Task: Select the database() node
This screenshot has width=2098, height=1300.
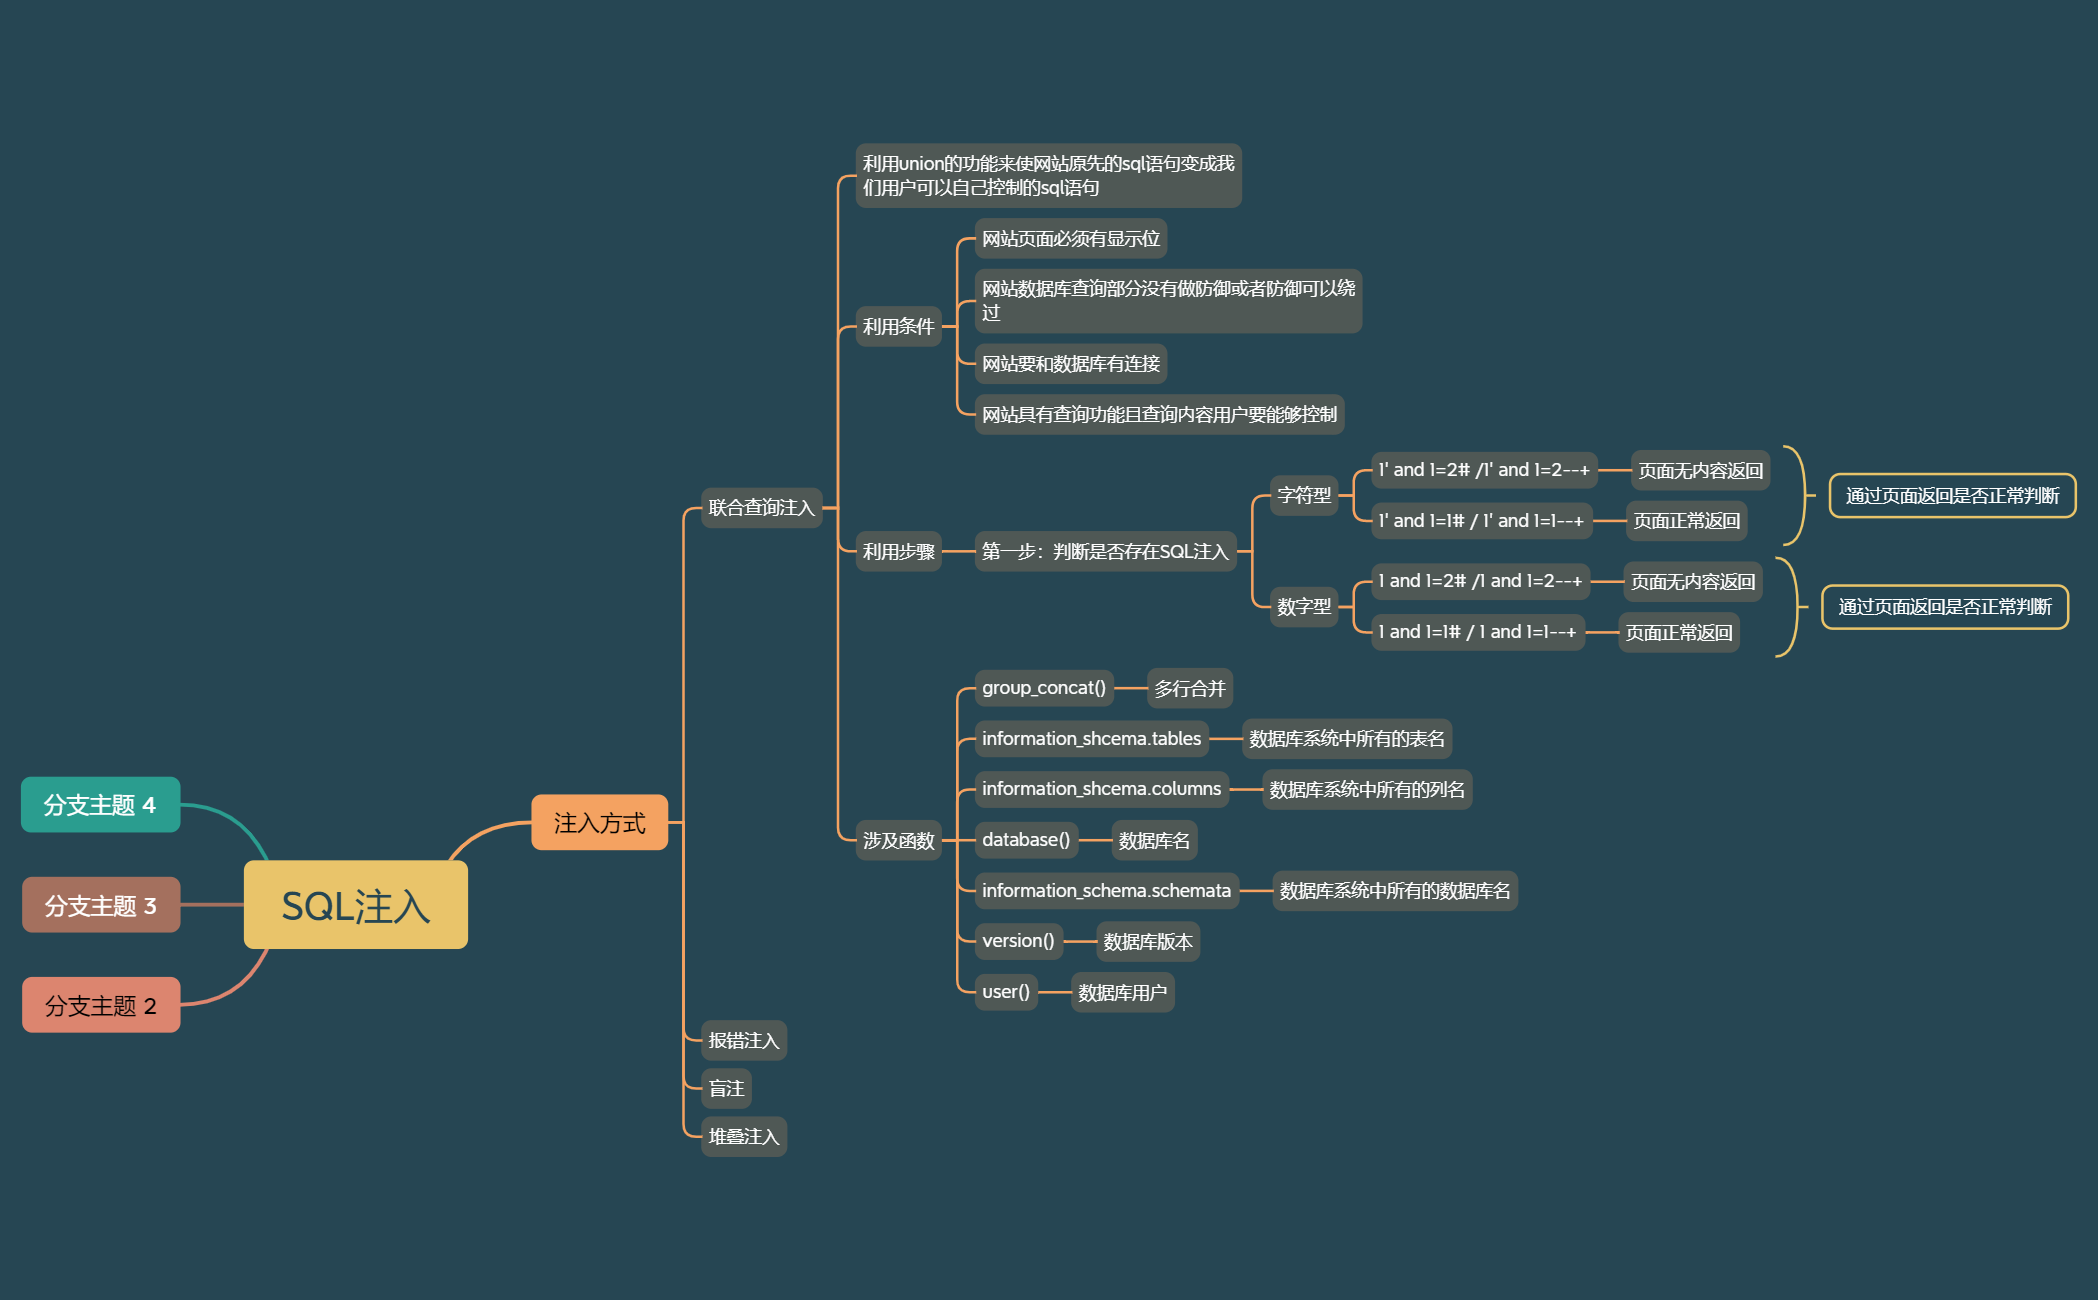Action: [1026, 840]
